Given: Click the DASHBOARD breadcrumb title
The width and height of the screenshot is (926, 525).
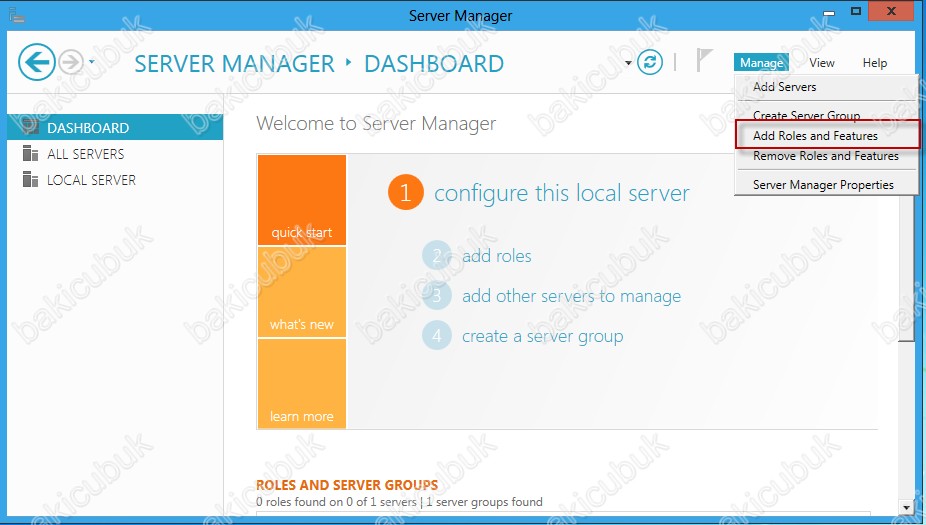Looking at the screenshot, I should (434, 64).
